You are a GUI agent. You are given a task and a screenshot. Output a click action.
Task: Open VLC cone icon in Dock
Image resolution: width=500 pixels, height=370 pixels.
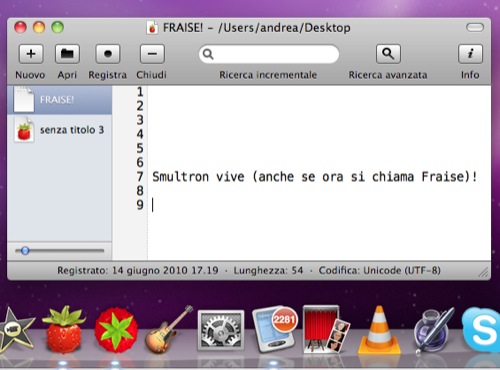tap(379, 330)
